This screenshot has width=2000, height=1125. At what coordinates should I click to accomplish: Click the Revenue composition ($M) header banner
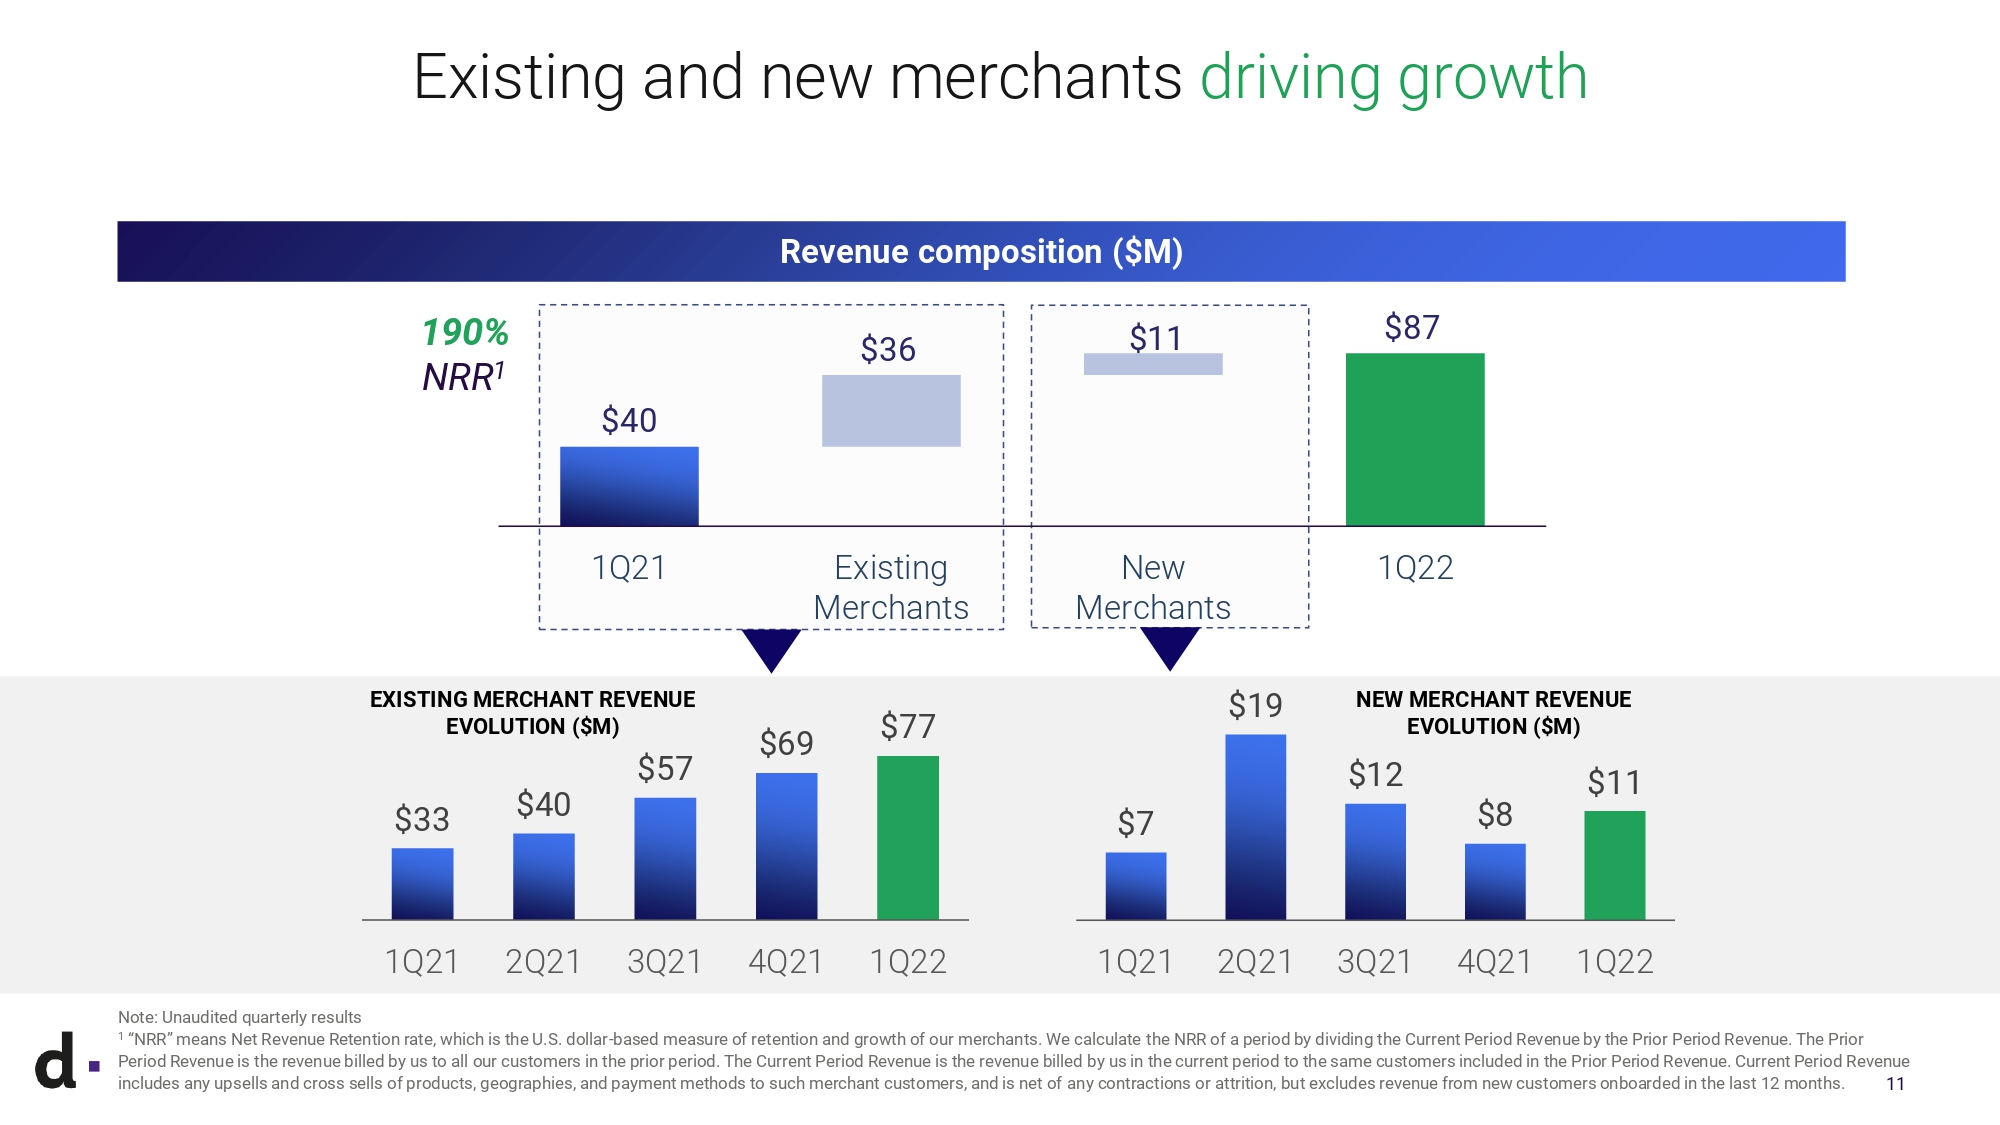[x=981, y=252]
